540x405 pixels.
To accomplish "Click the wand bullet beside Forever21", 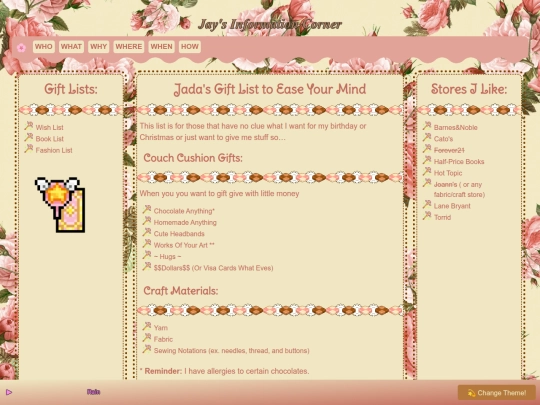I will pyautogui.click(x=427, y=148).
